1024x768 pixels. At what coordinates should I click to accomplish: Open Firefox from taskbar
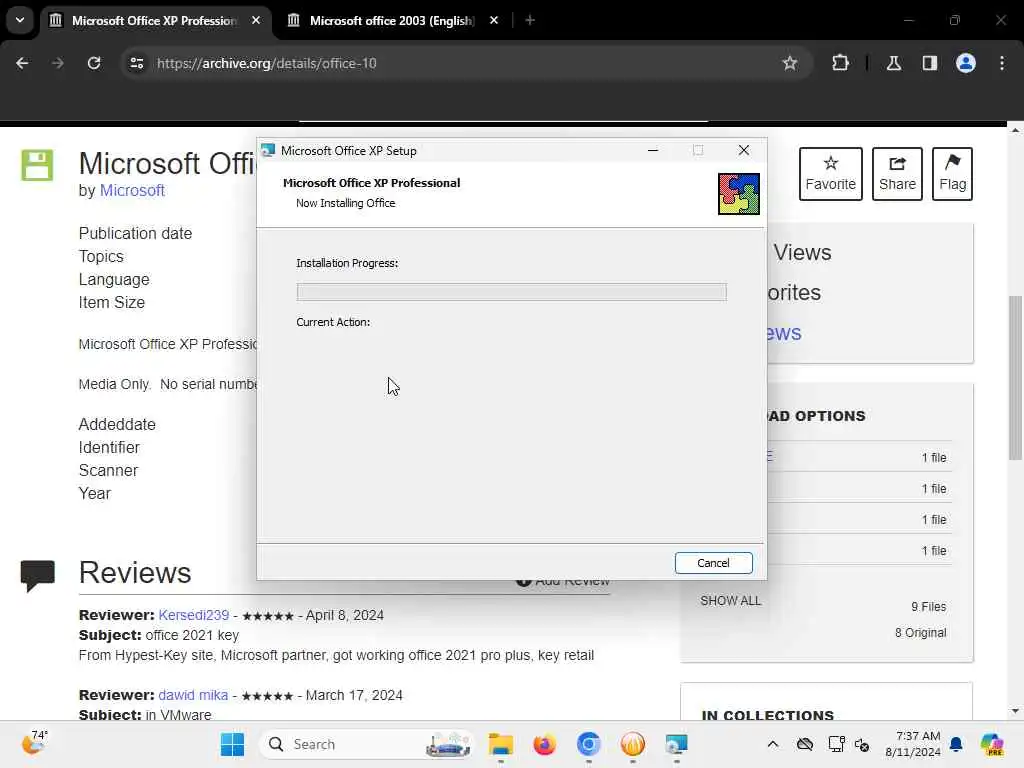[x=544, y=744]
